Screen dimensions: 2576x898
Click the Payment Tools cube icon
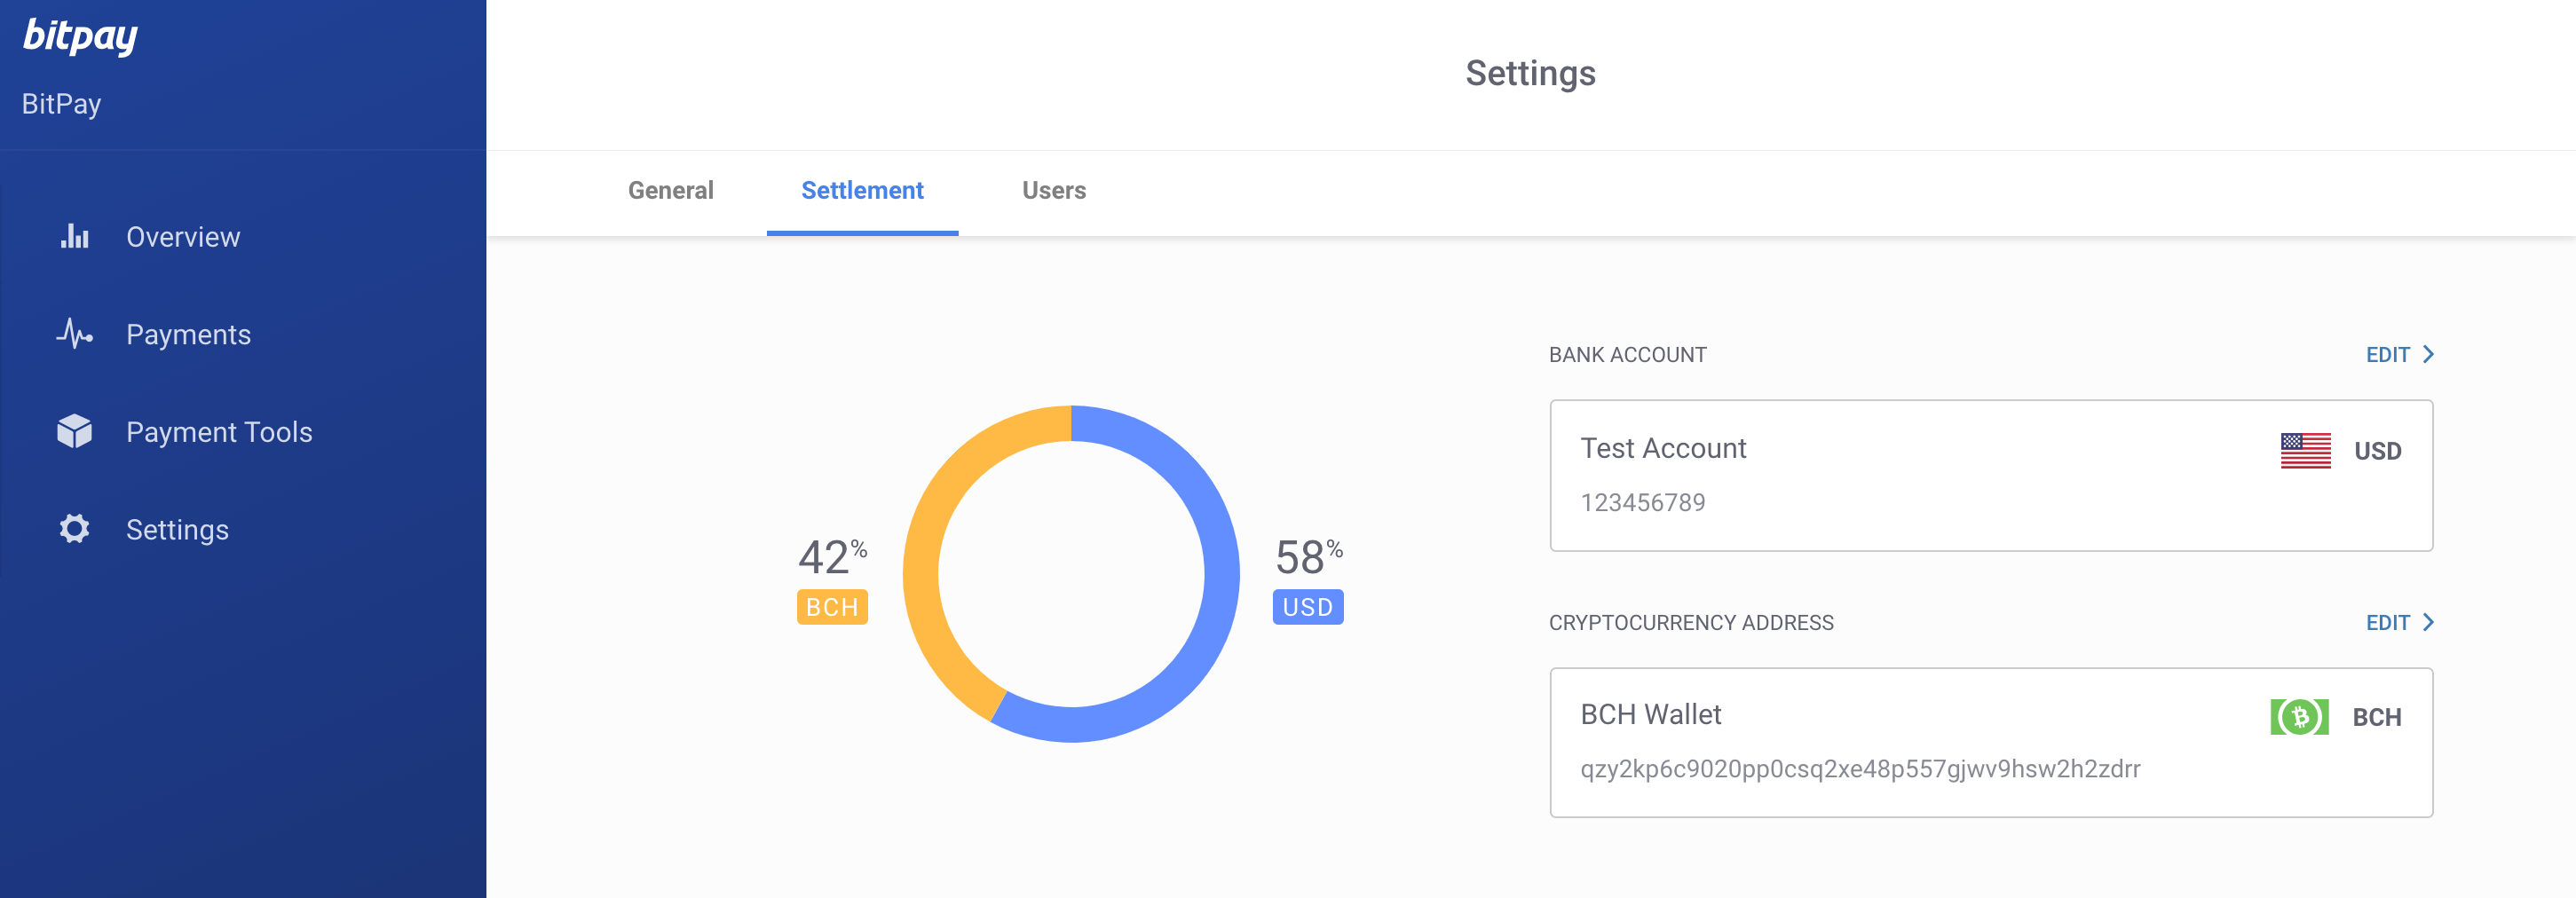tap(75, 432)
